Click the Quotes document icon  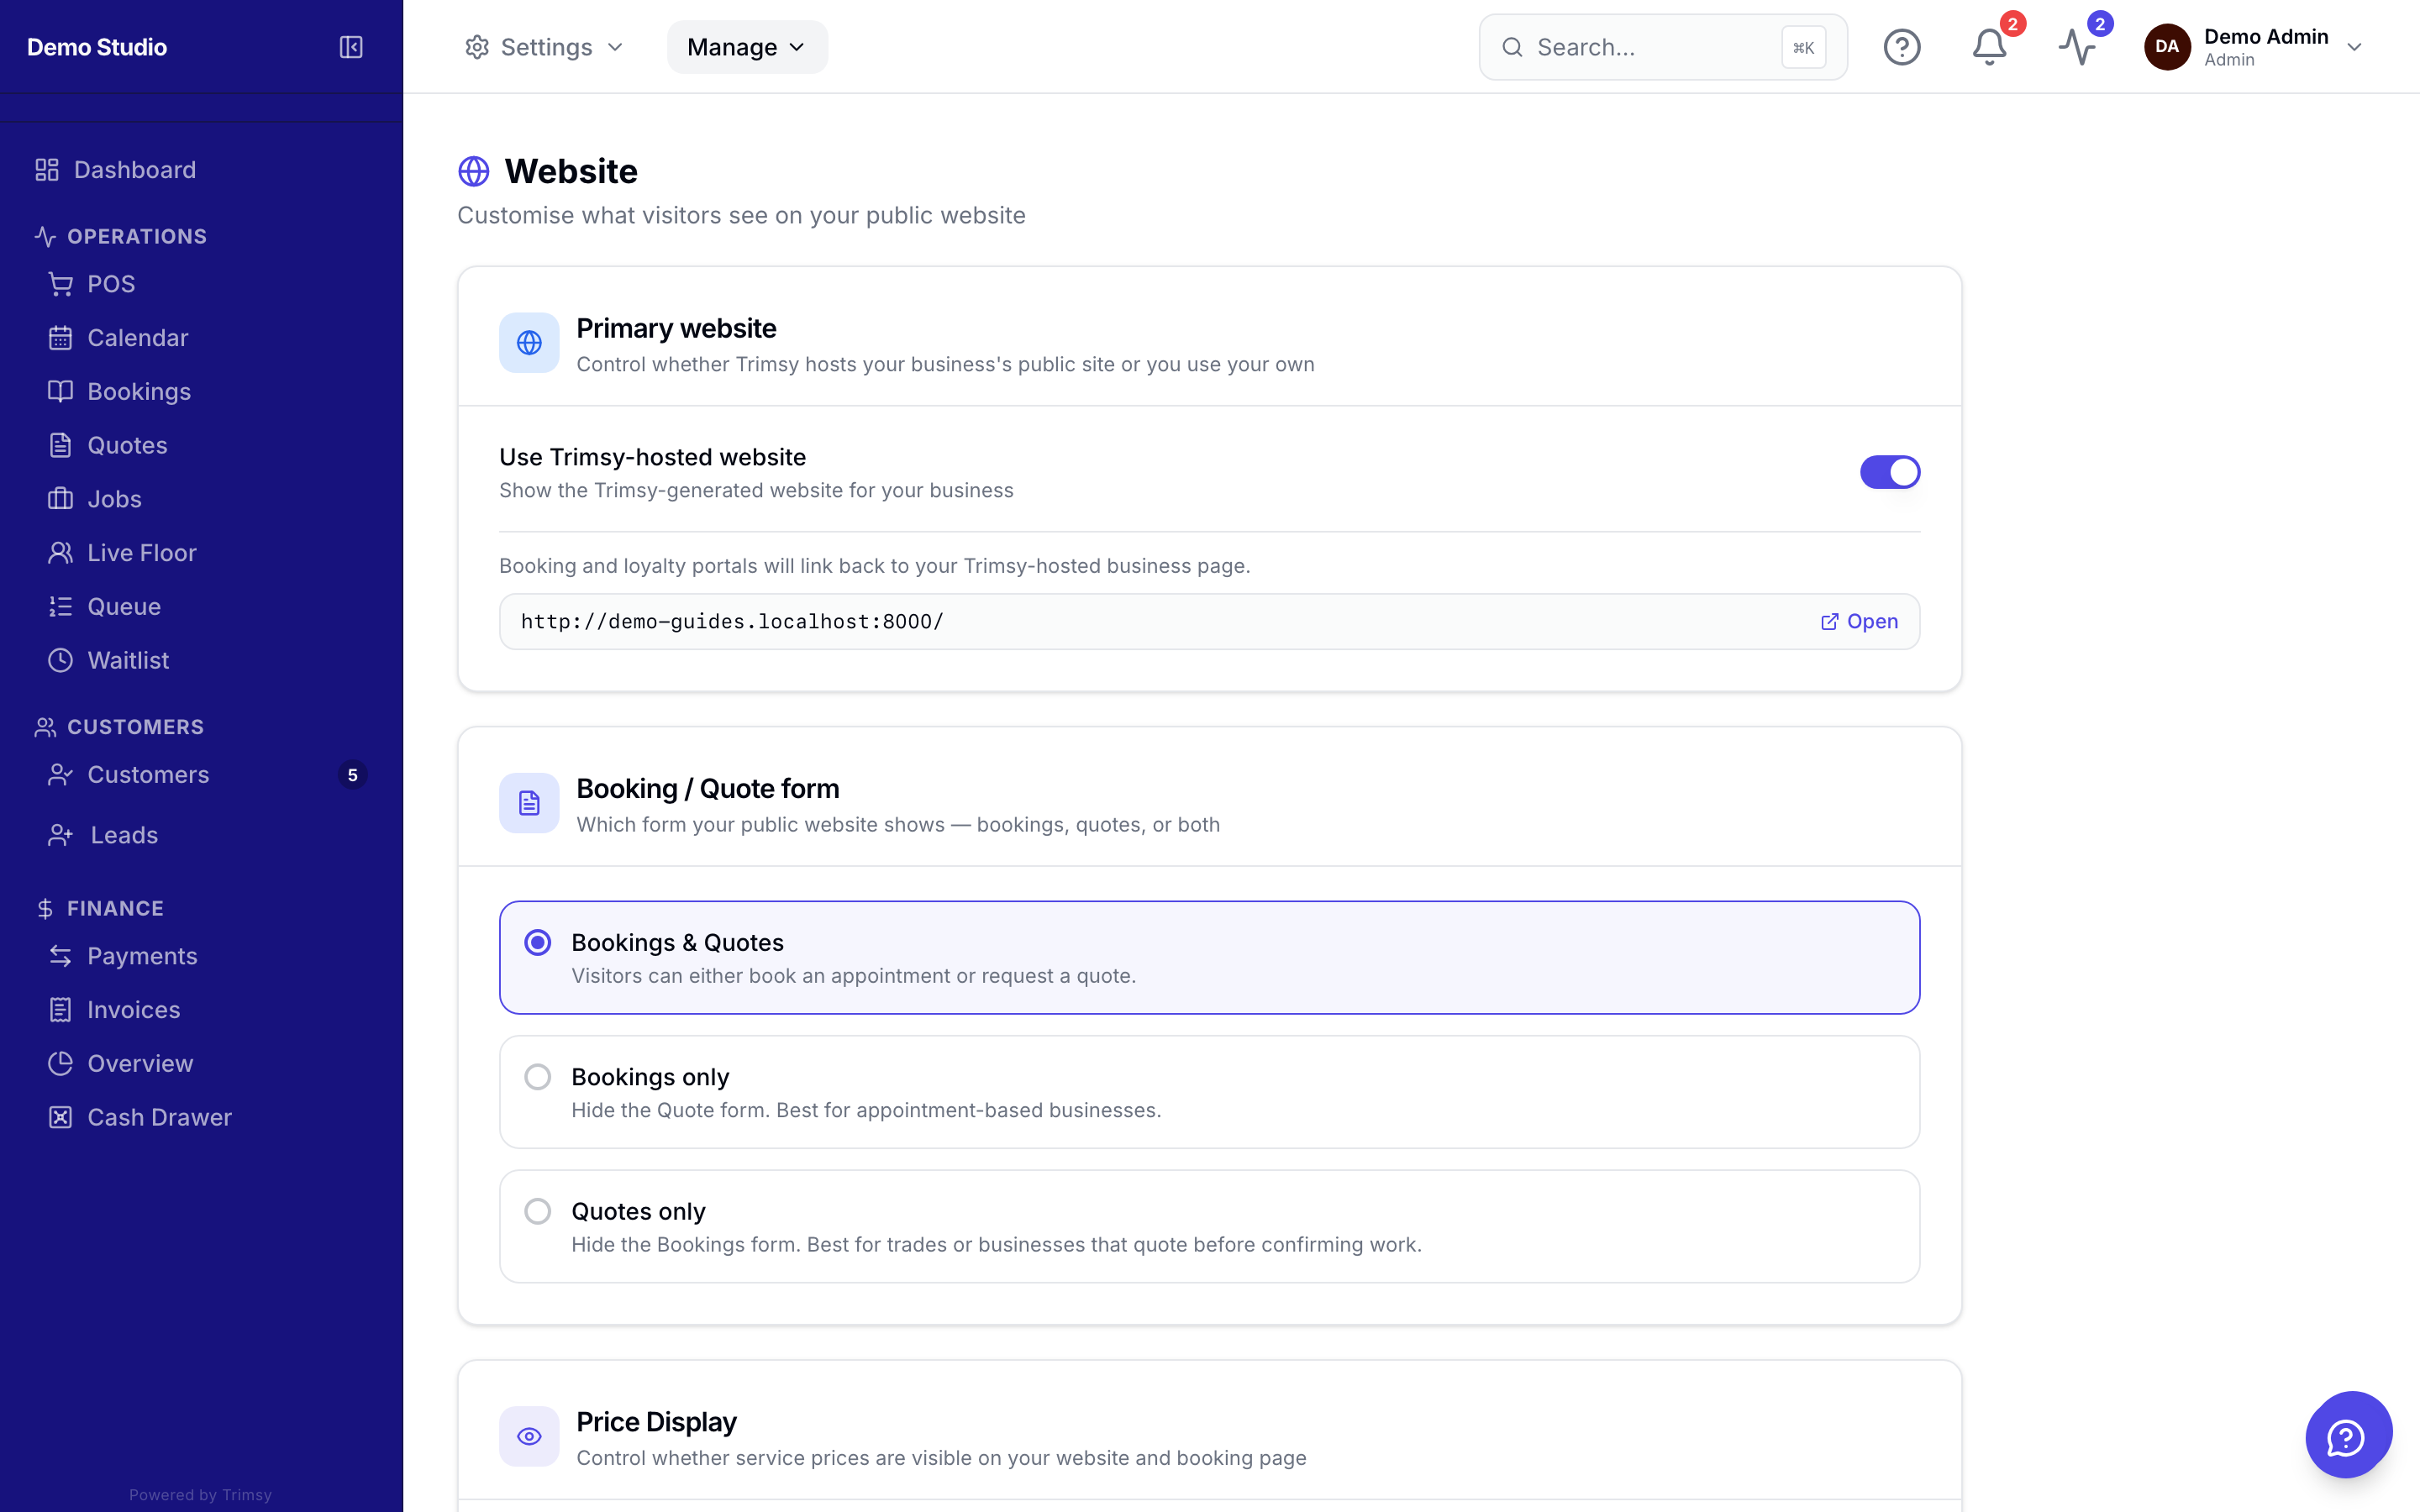pyautogui.click(x=61, y=445)
